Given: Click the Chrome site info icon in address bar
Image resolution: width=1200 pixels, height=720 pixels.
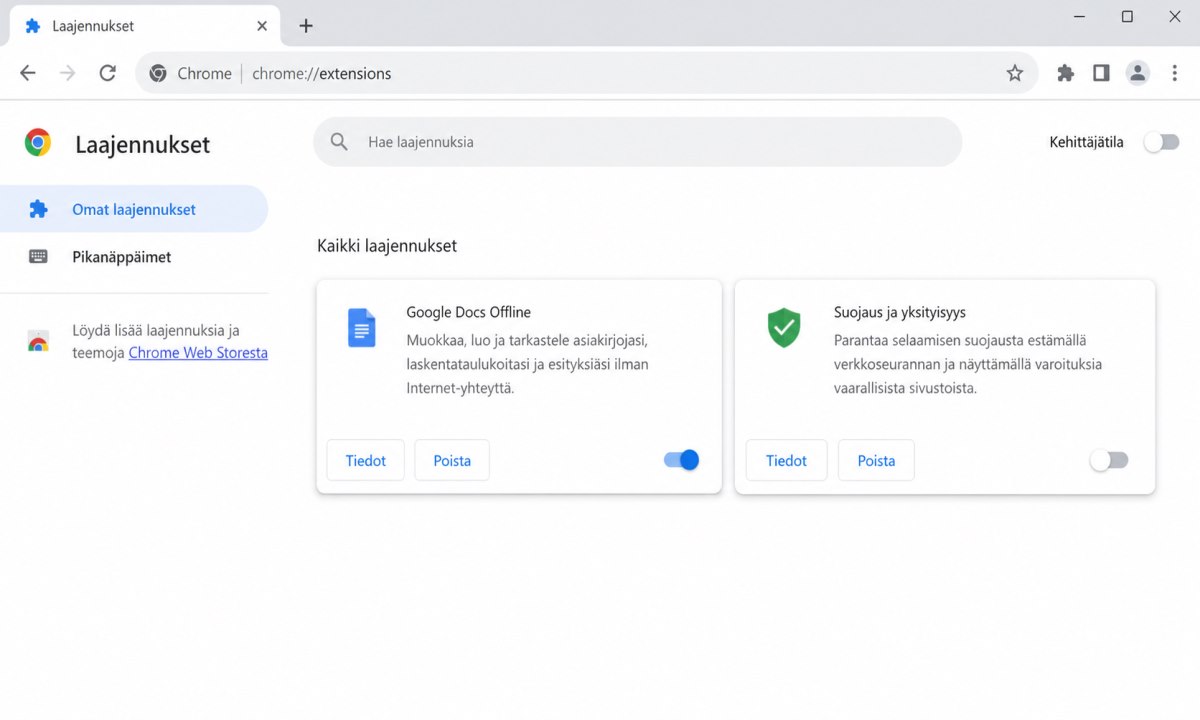Looking at the screenshot, I should pyautogui.click(x=158, y=73).
